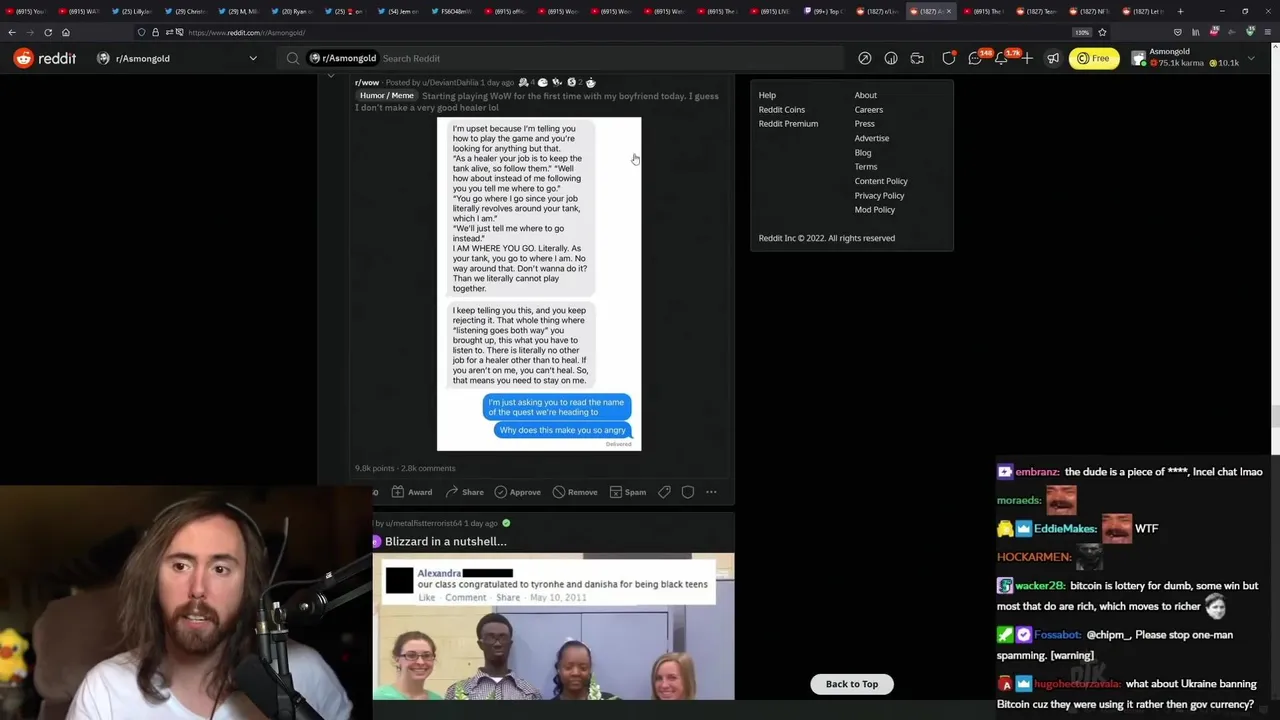Switch to the Twitter (25) Lillyda tab
The image size is (1280, 720).
coord(131,11)
